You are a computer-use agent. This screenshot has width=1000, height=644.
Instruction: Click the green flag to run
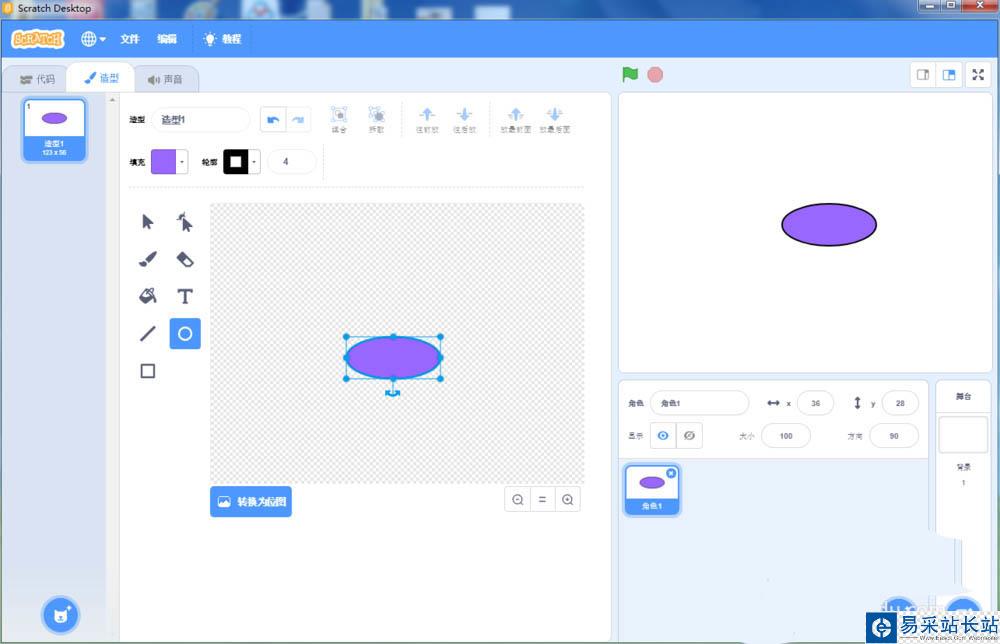[630, 75]
